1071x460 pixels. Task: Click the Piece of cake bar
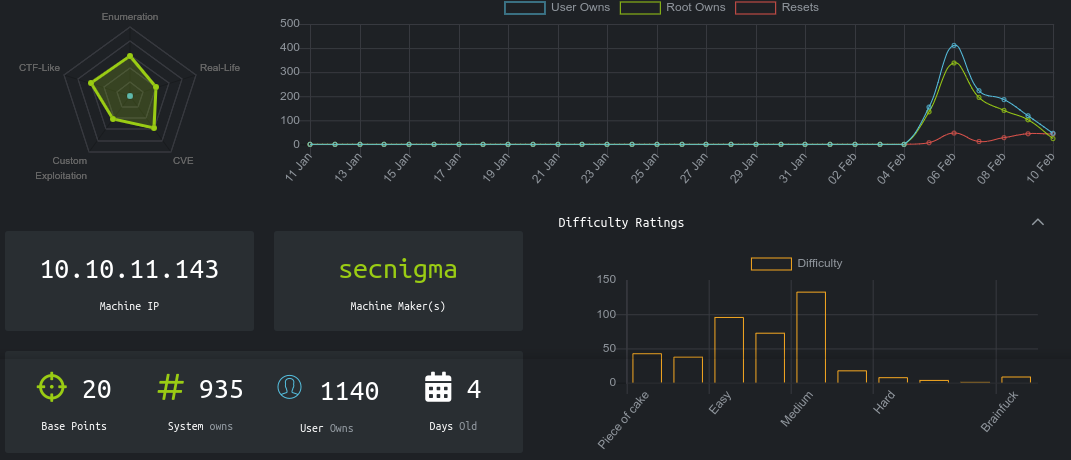click(x=647, y=368)
